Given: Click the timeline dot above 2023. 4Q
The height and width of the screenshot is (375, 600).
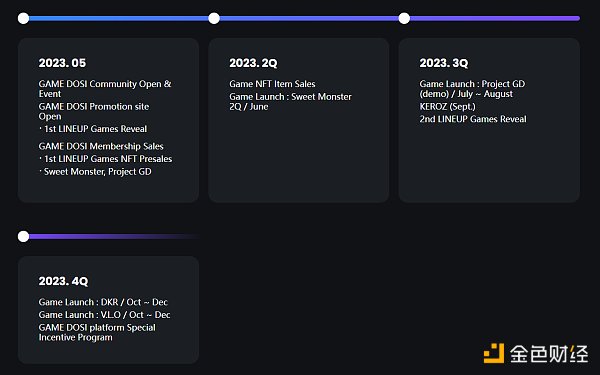Looking at the screenshot, I should pos(23,236).
